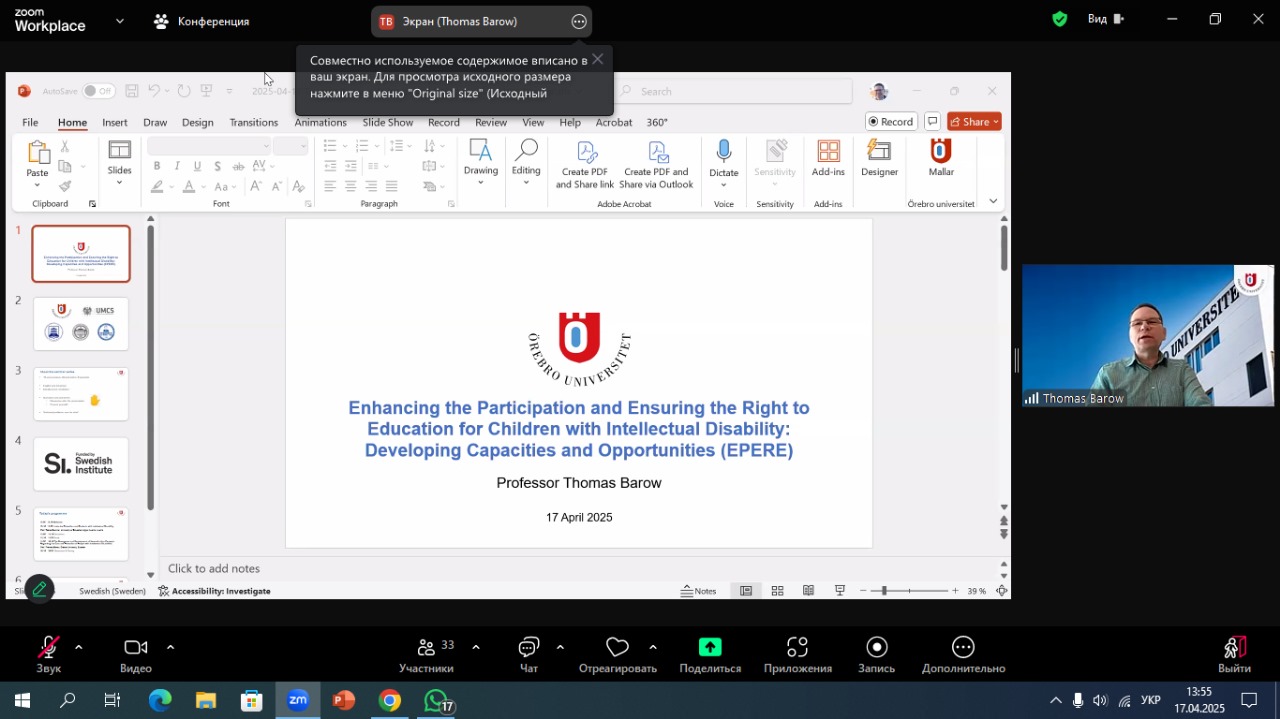Click the green annotation pencil button

40,589
